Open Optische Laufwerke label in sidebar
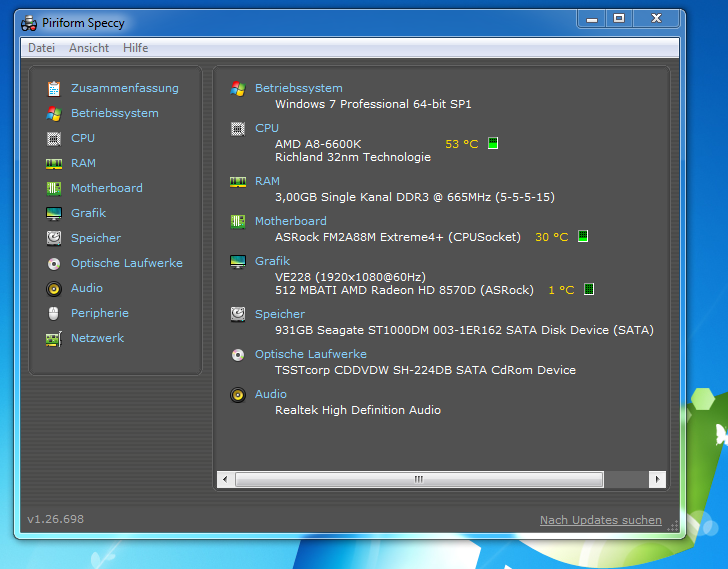This screenshot has height=569, width=728. click(127, 263)
